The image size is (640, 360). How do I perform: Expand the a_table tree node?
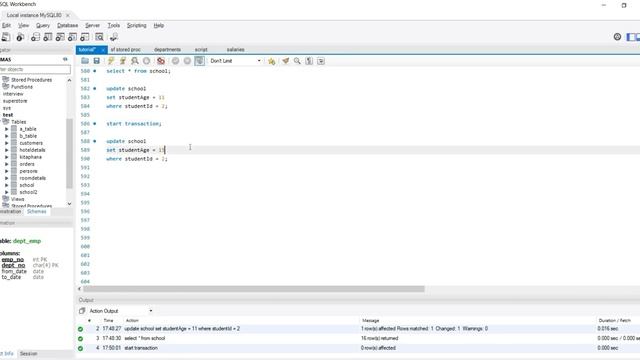pyautogui.click(x=7, y=129)
